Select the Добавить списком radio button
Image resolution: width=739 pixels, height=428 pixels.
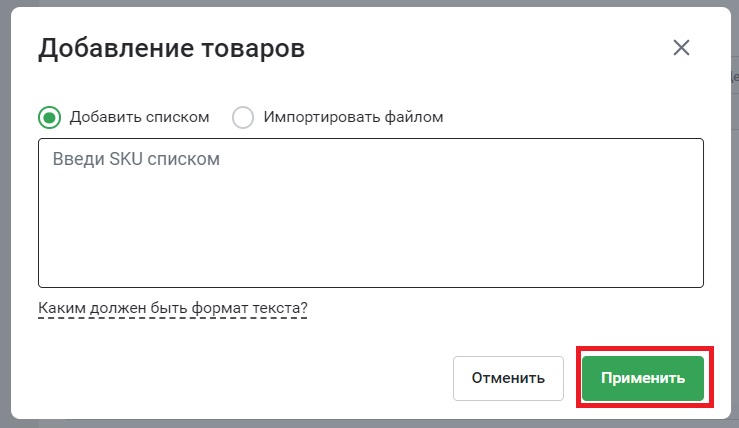[49, 117]
